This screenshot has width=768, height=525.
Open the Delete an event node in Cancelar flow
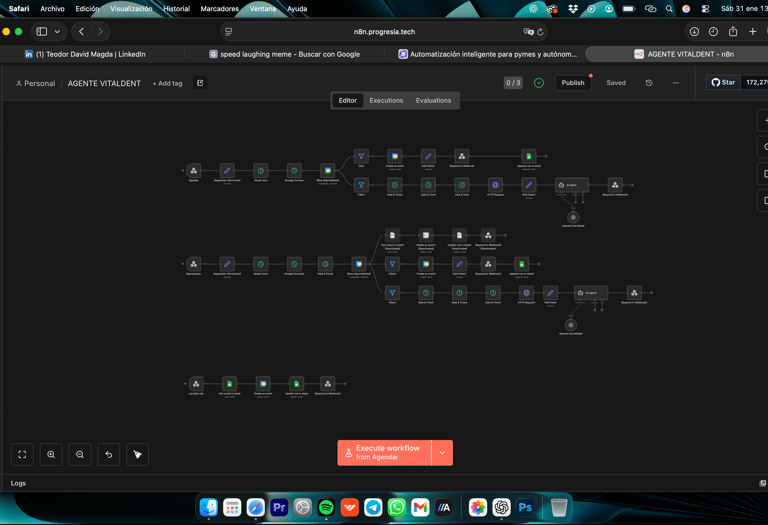click(x=263, y=384)
